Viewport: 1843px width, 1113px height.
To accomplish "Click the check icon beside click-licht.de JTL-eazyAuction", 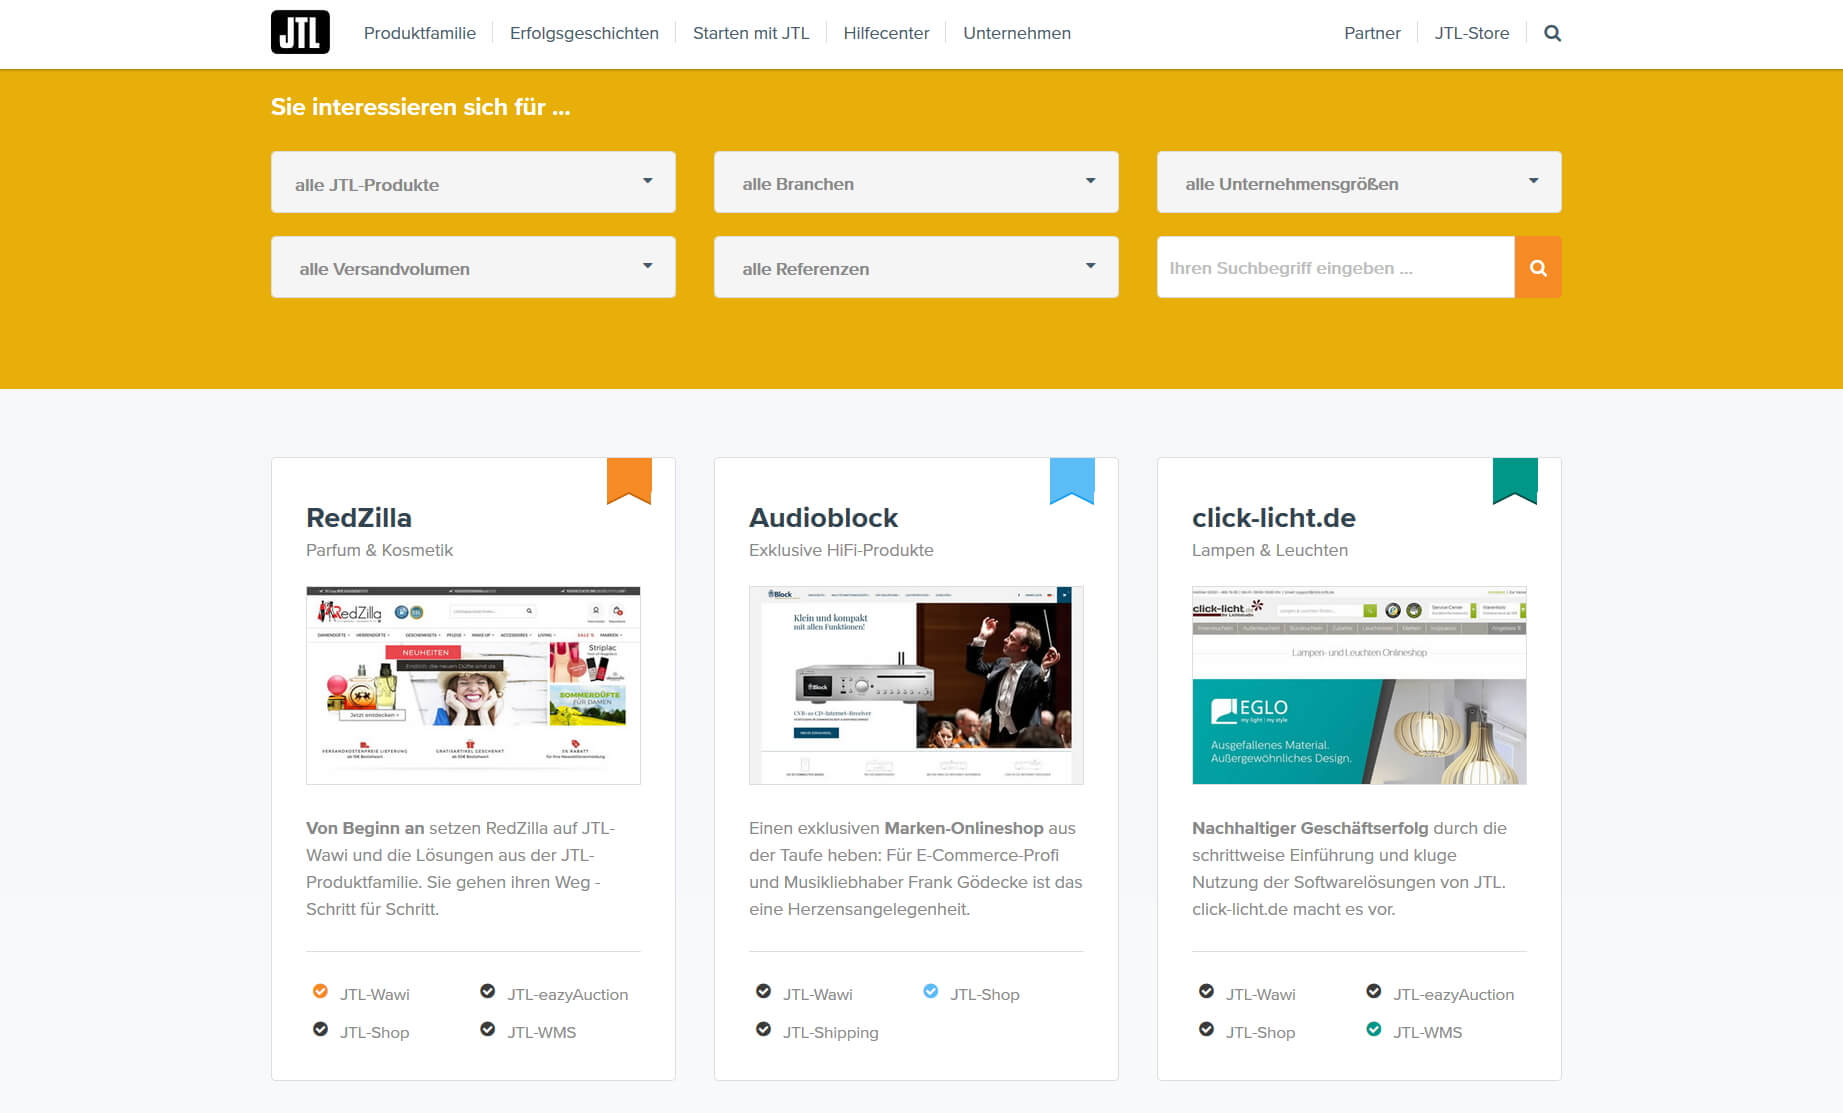I will (1373, 992).
